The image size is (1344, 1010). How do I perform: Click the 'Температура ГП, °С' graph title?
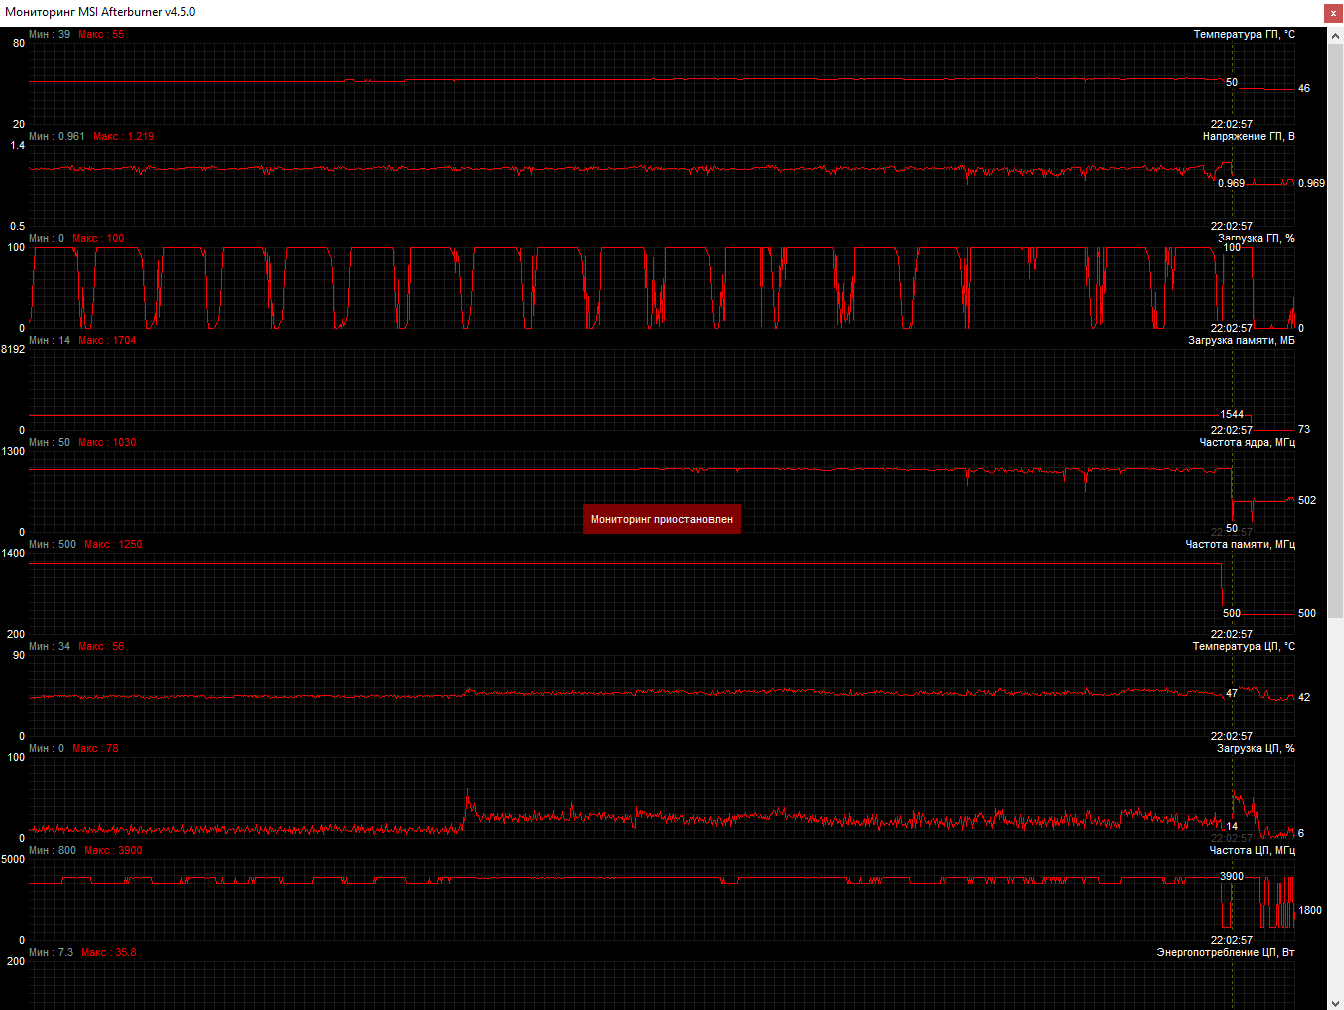tap(1244, 34)
